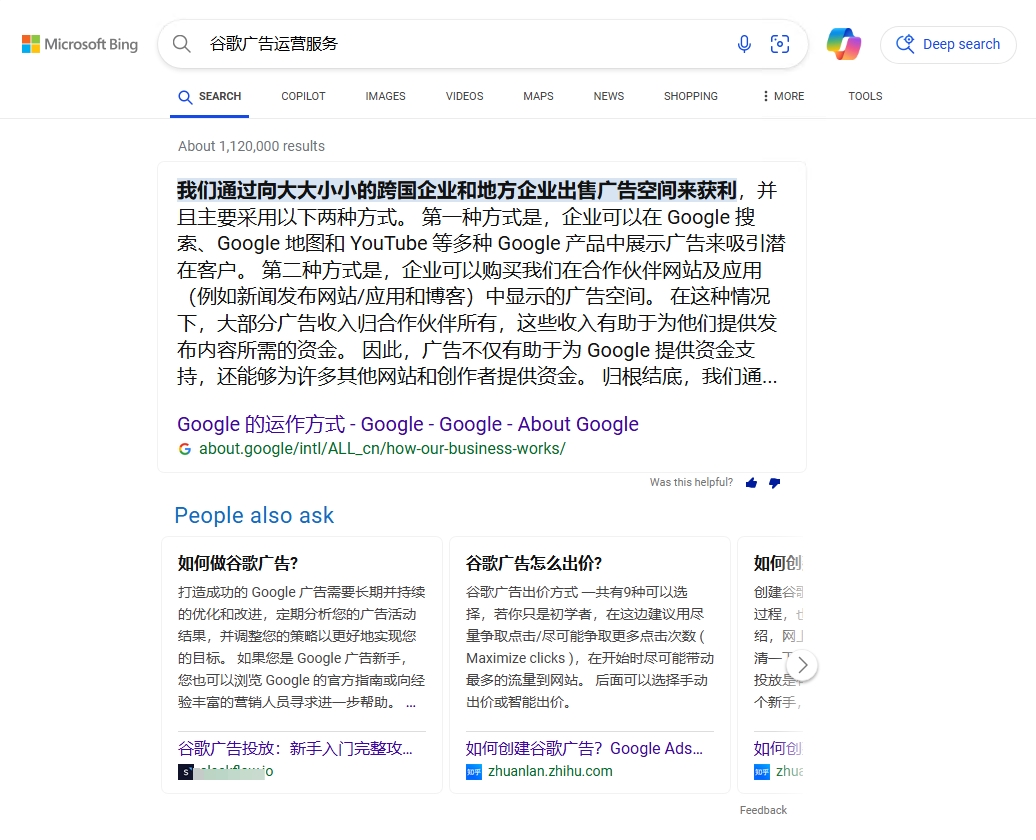Expand the MORE menu
The image size is (1036, 840).
click(783, 96)
